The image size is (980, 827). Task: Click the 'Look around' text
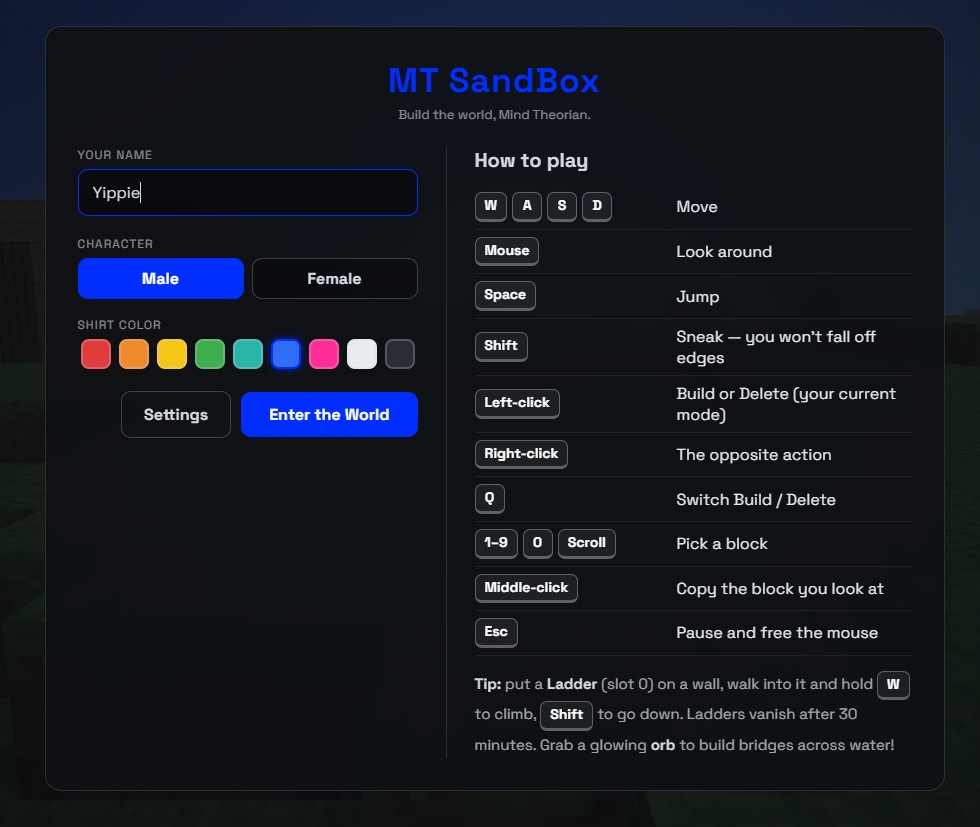point(724,252)
